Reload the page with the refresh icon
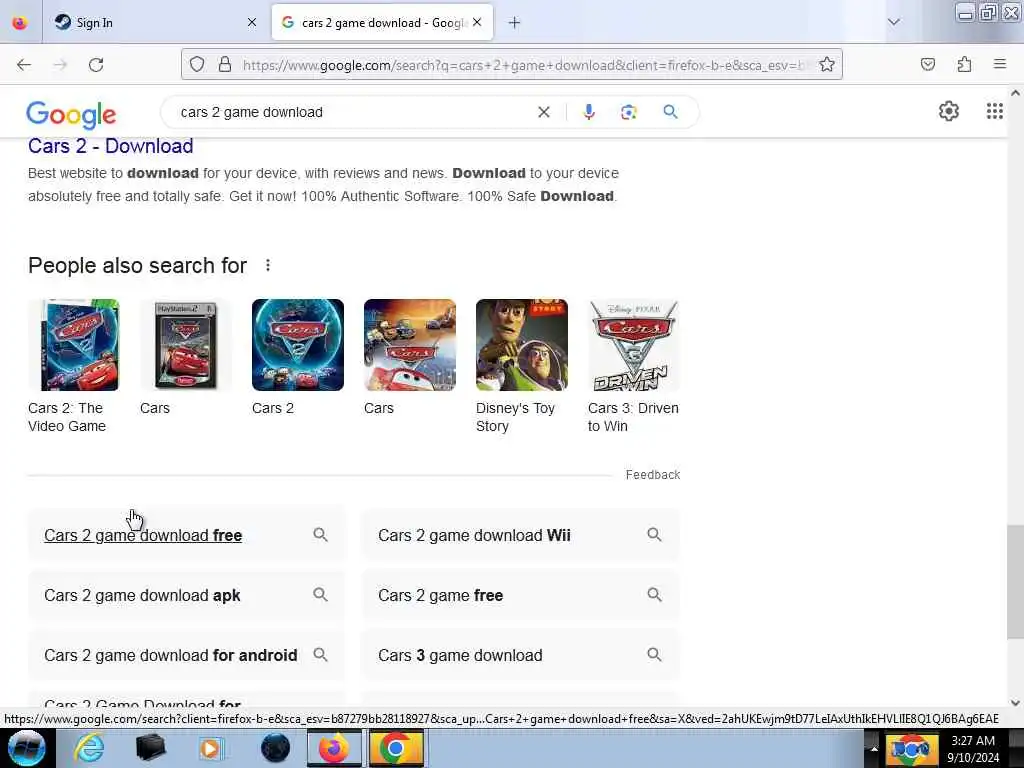Image resolution: width=1024 pixels, height=768 pixels. [x=96, y=64]
